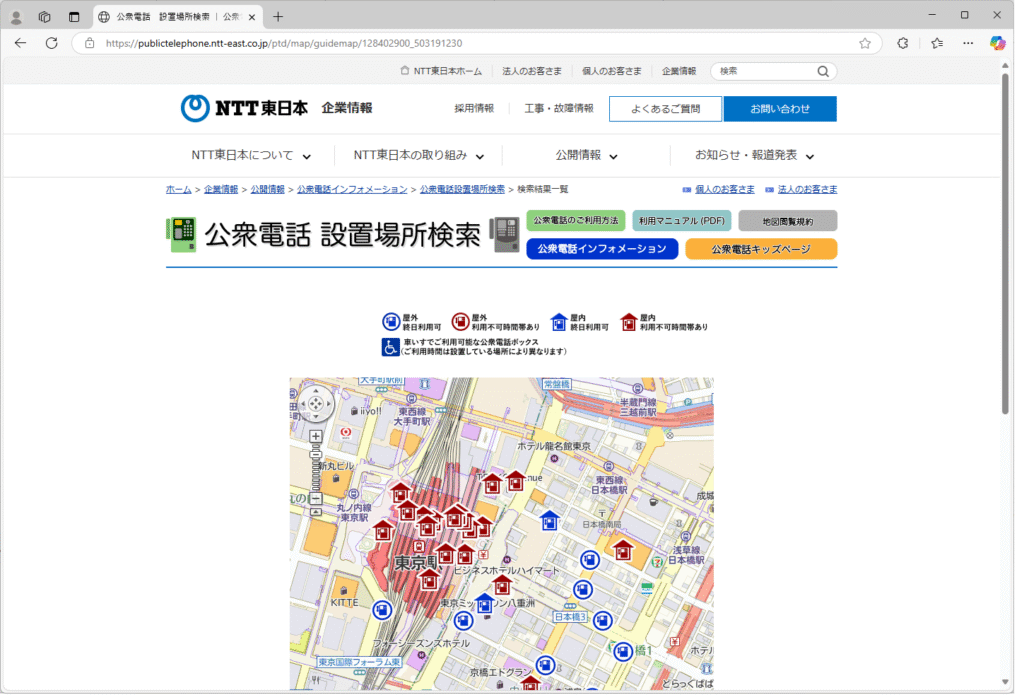Launch Copilot from the browser toolbar
The image size is (1024, 695).
click(997, 43)
